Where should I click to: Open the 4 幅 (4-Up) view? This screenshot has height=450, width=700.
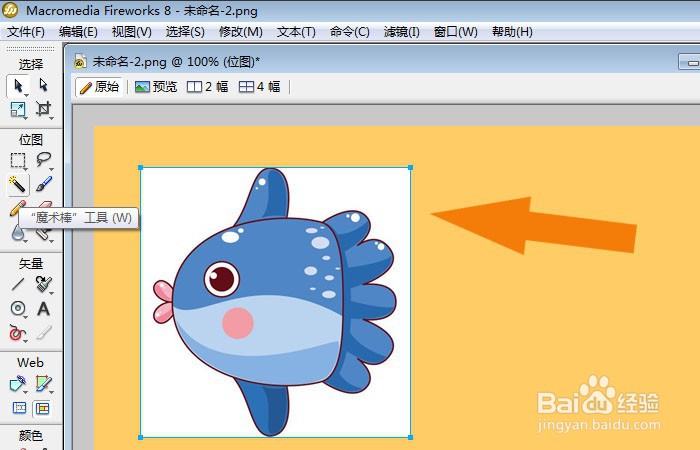(x=259, y=87)
